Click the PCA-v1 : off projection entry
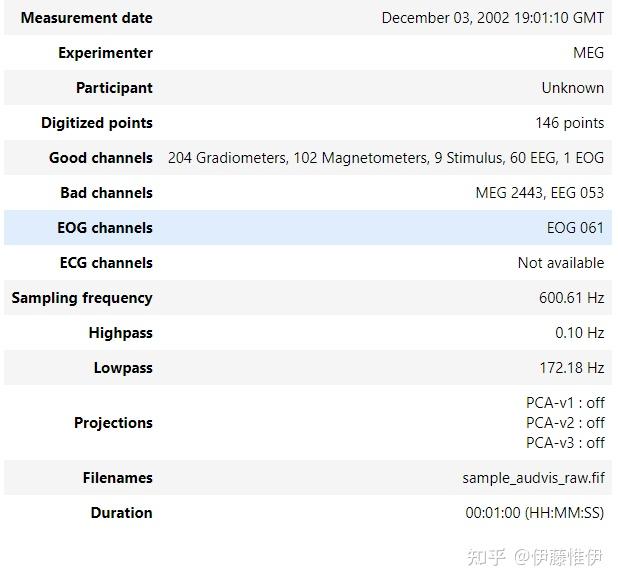This screenshot has height=583, width=618. (x=565, y=403)
